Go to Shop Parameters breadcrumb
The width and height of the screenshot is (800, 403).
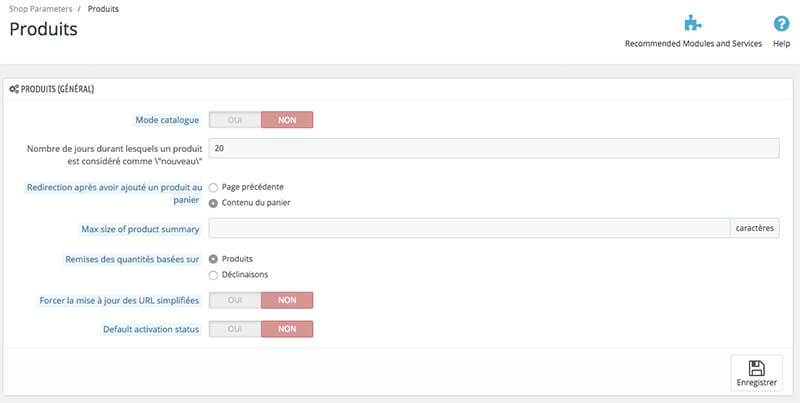click(39, 8)
